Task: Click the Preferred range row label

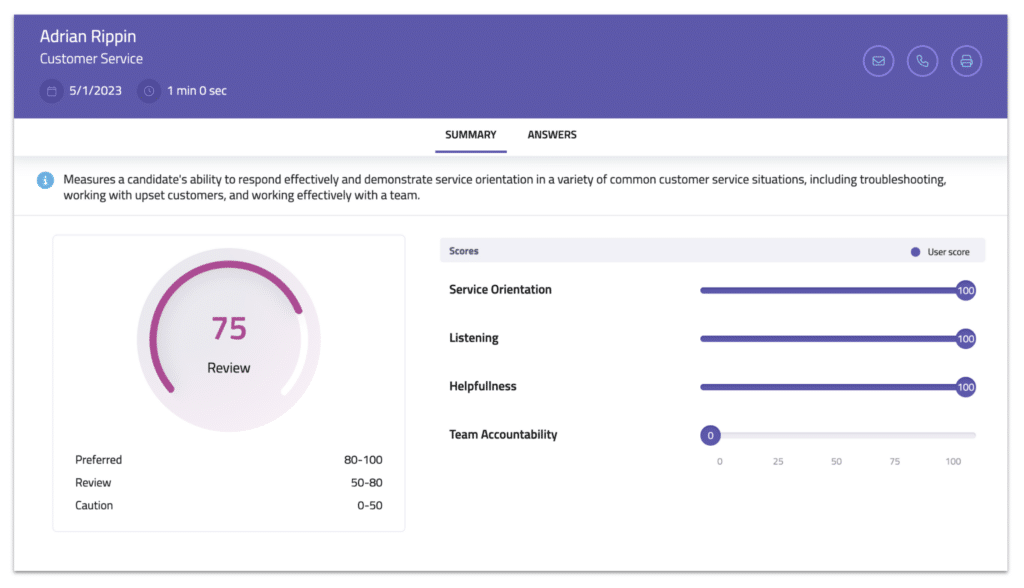Action: [99, 460]
